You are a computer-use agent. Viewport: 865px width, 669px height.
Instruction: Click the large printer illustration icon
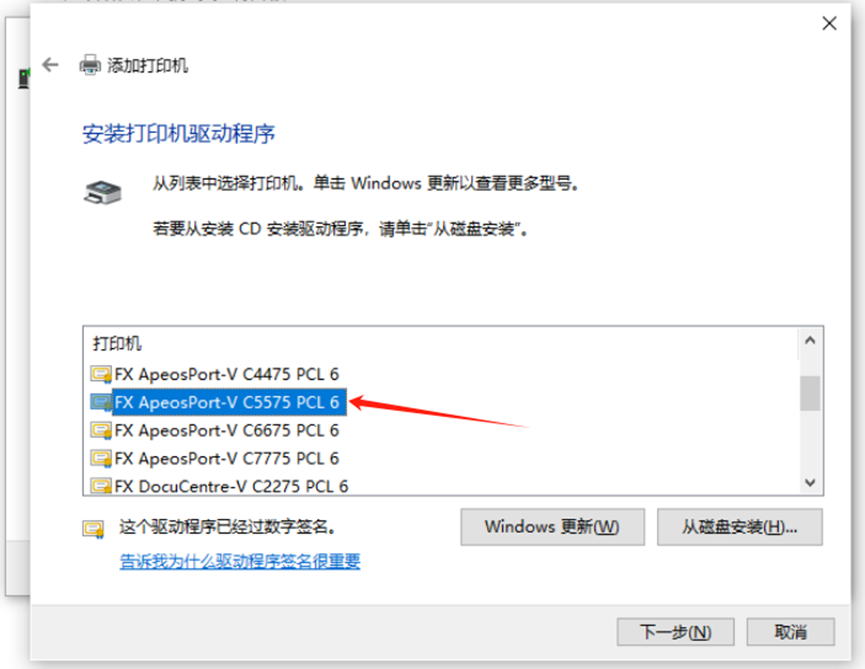coord(103,192)
